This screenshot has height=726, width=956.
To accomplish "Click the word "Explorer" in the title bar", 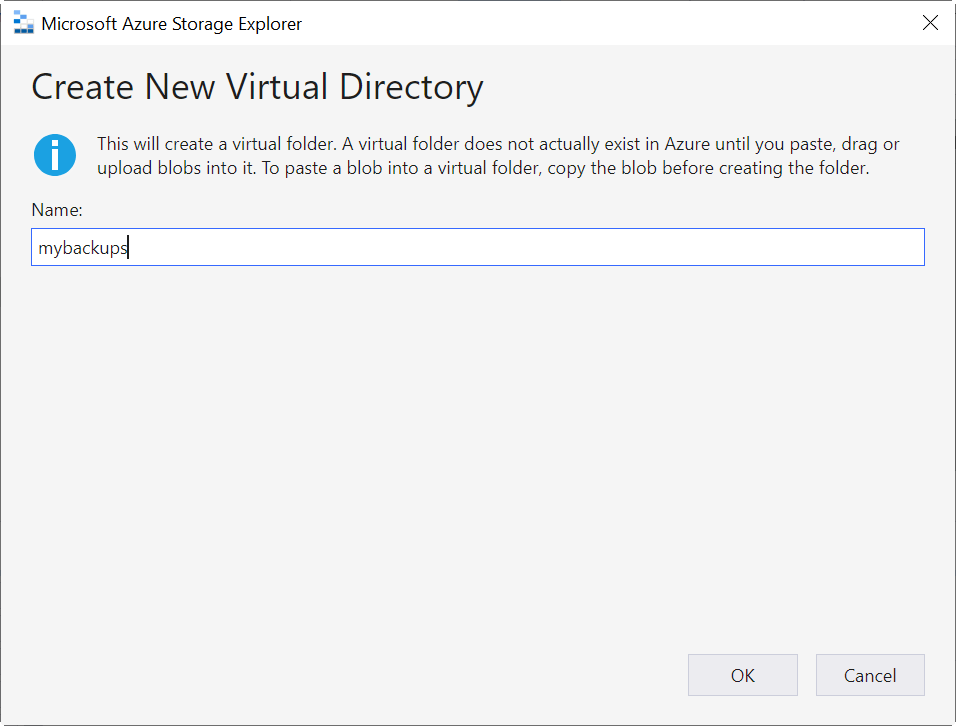I will click(268, 23).
